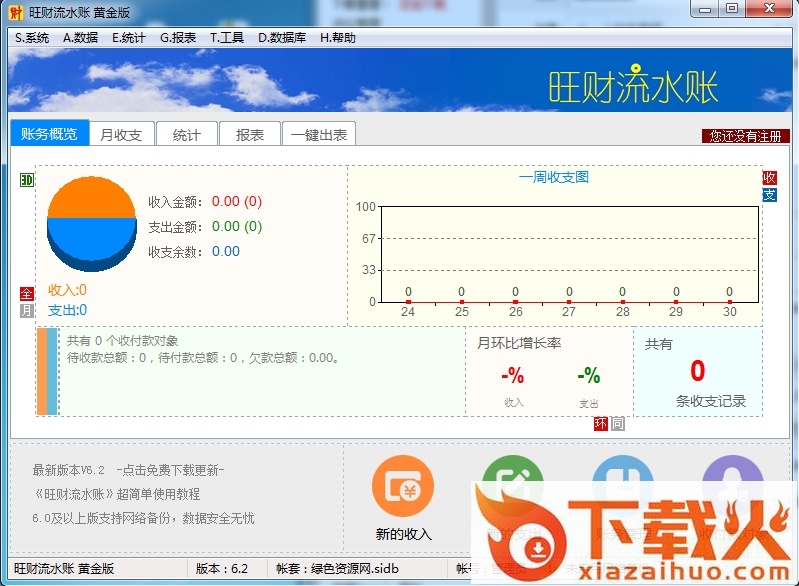This screenshot has height=586, width=799.
Task: Click the 一周收支图 chart title
Action: [x=554, y=177]
